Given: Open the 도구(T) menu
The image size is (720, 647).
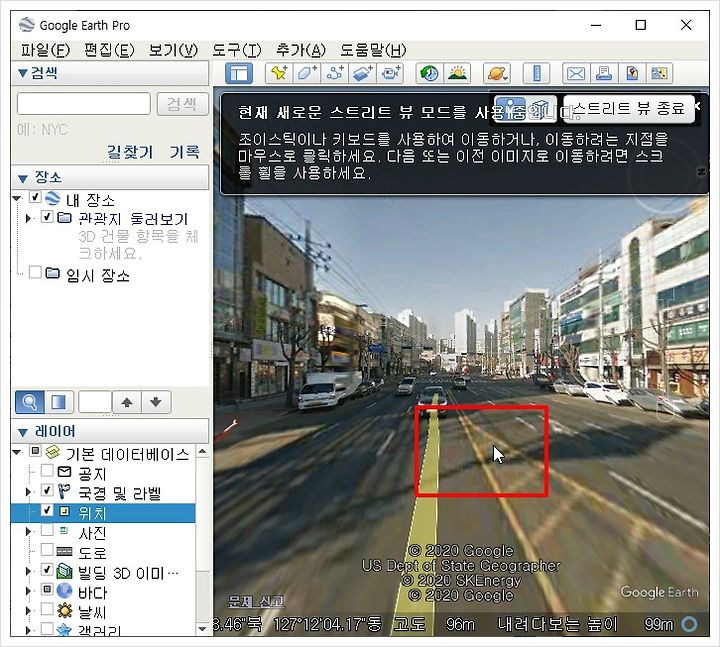Looking at the screenshot, I should tap(236, 50).
